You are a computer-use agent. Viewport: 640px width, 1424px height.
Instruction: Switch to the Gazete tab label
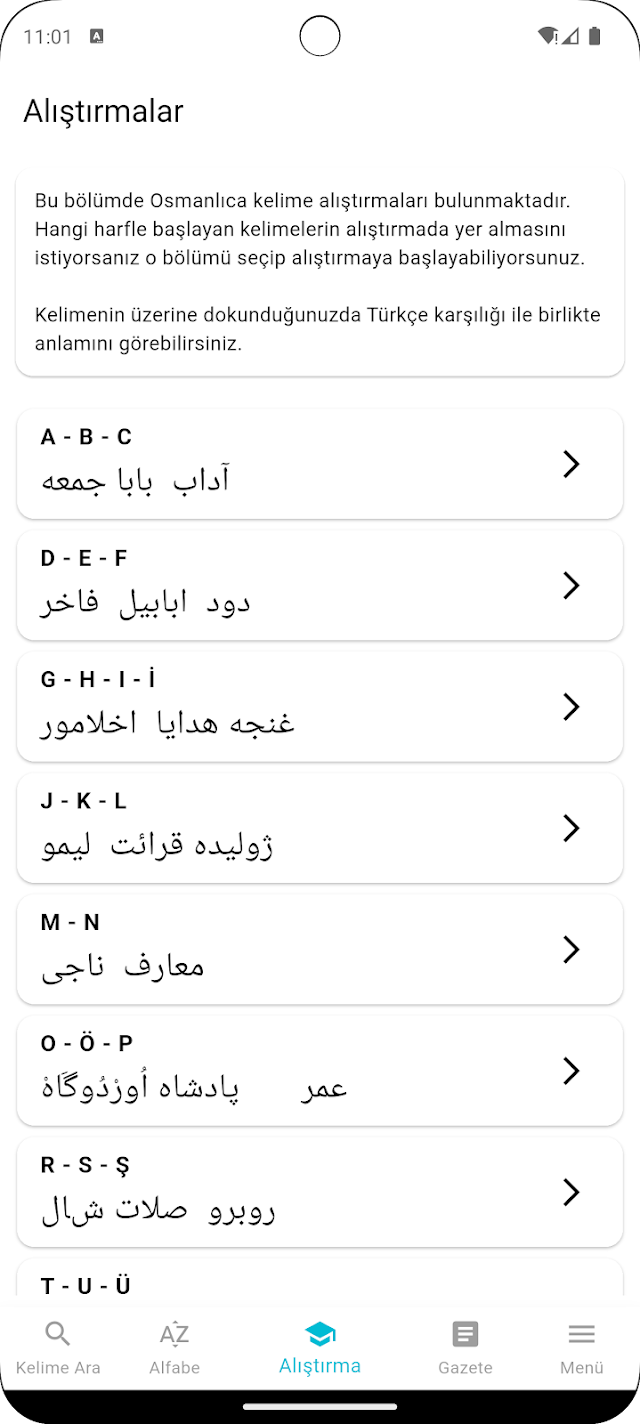coord(465,1367)
